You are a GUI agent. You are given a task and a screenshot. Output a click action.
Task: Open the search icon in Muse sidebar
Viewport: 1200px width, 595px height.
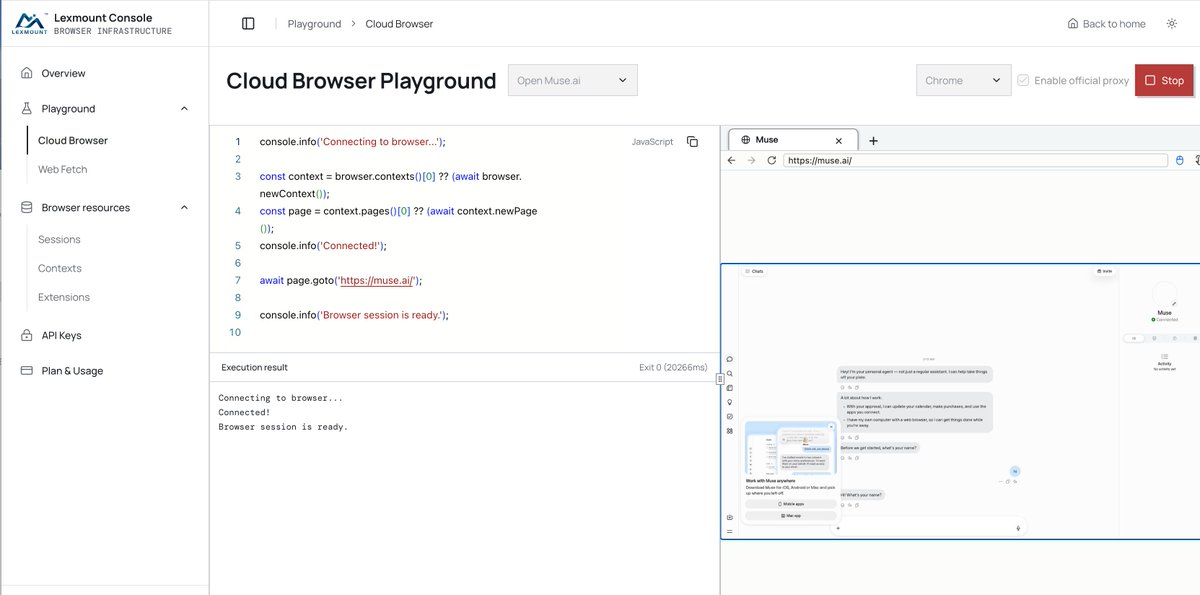click(730, 373)
